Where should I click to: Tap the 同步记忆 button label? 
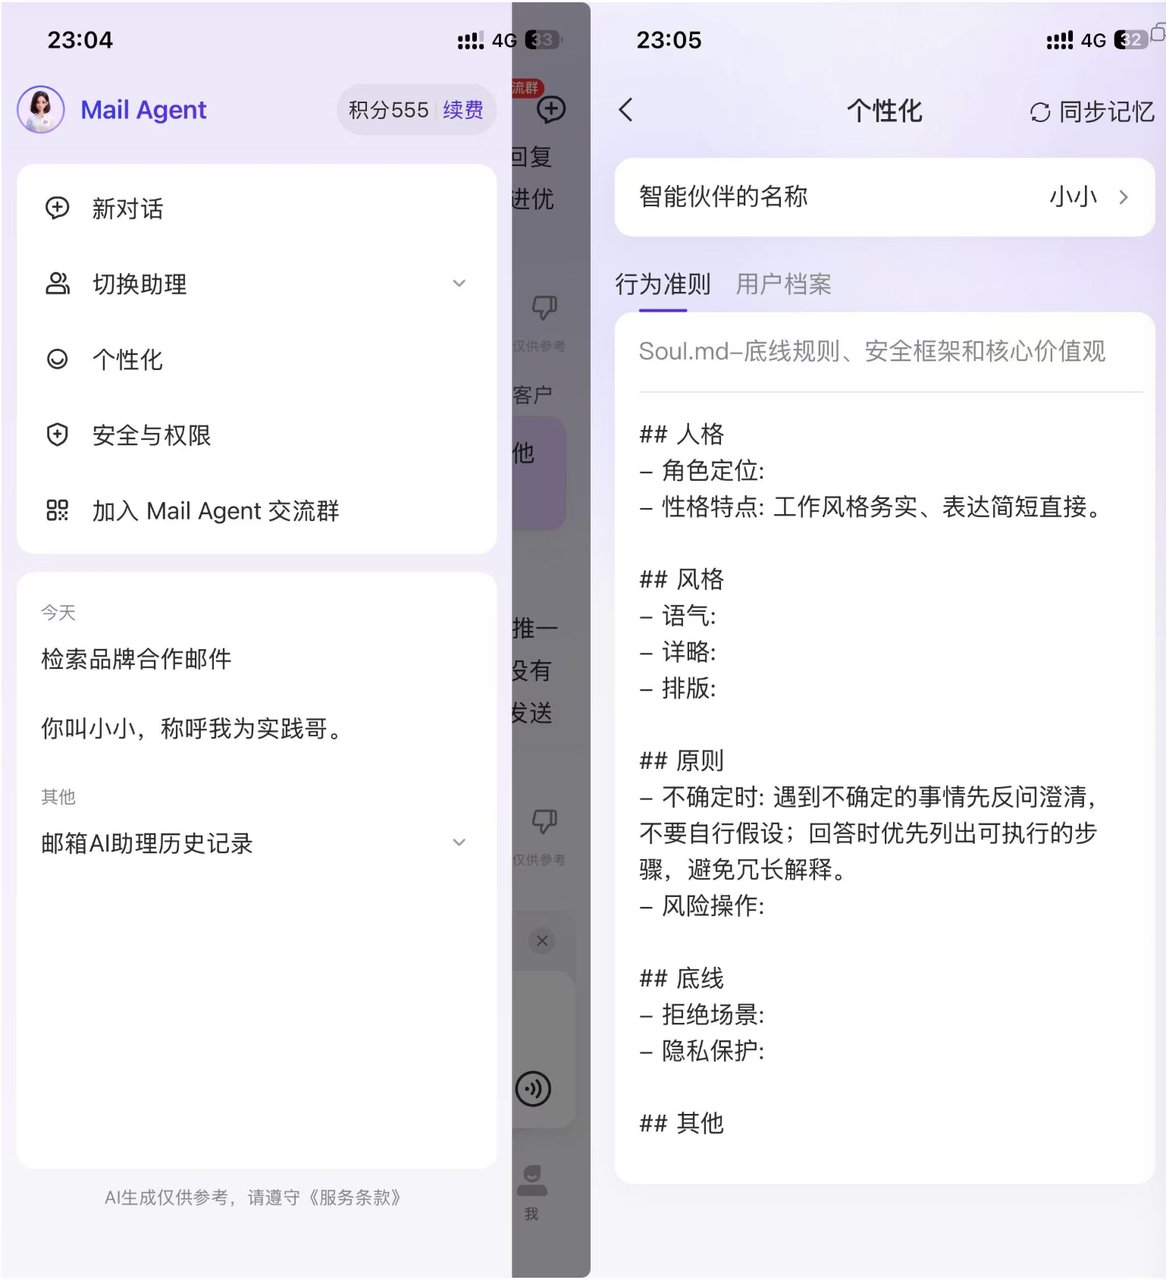(x=1106, y=112)
